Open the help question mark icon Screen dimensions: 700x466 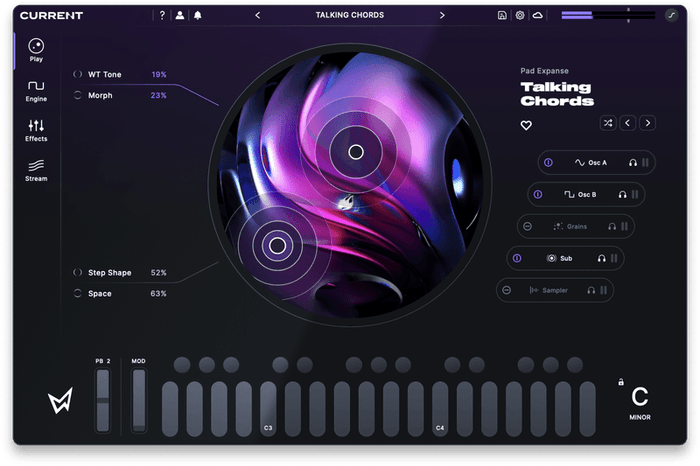(x=162, y=15)
